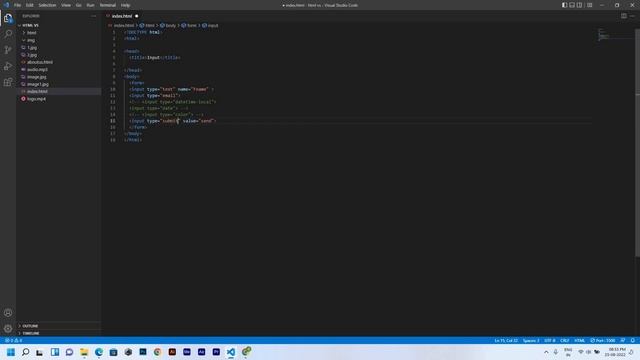Open the Selection menu
640x360 pixels.
tap(47, 5)
